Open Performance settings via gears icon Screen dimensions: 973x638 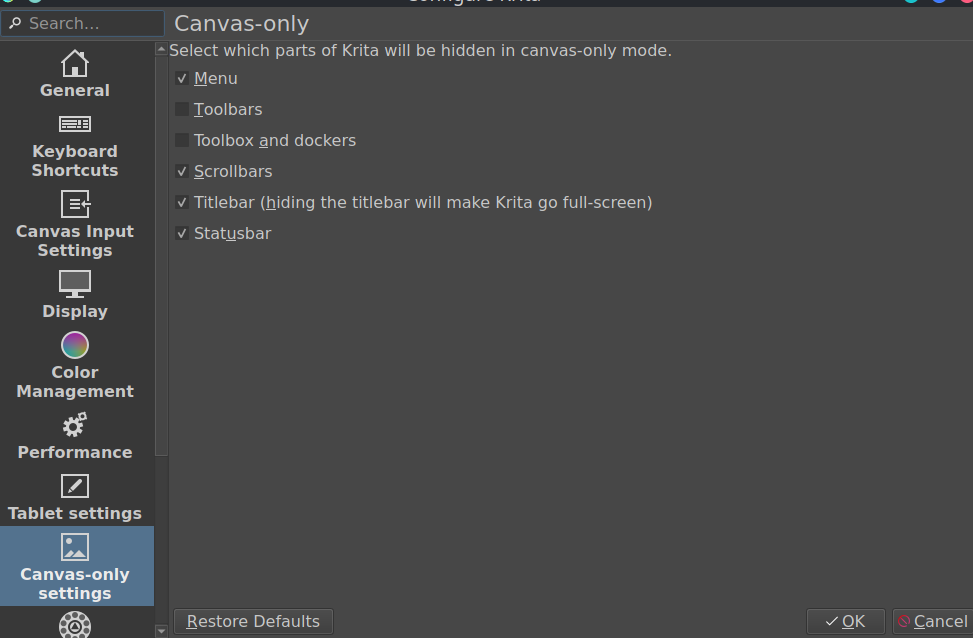(75, 425)
